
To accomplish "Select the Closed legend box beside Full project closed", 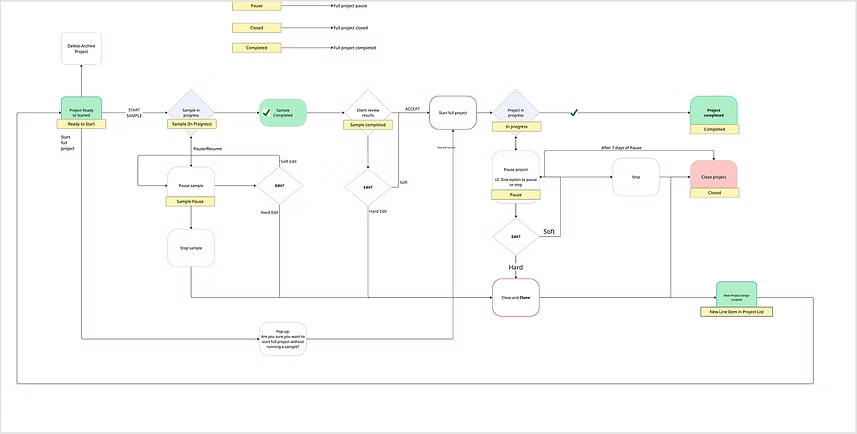I will click(257, 27).
